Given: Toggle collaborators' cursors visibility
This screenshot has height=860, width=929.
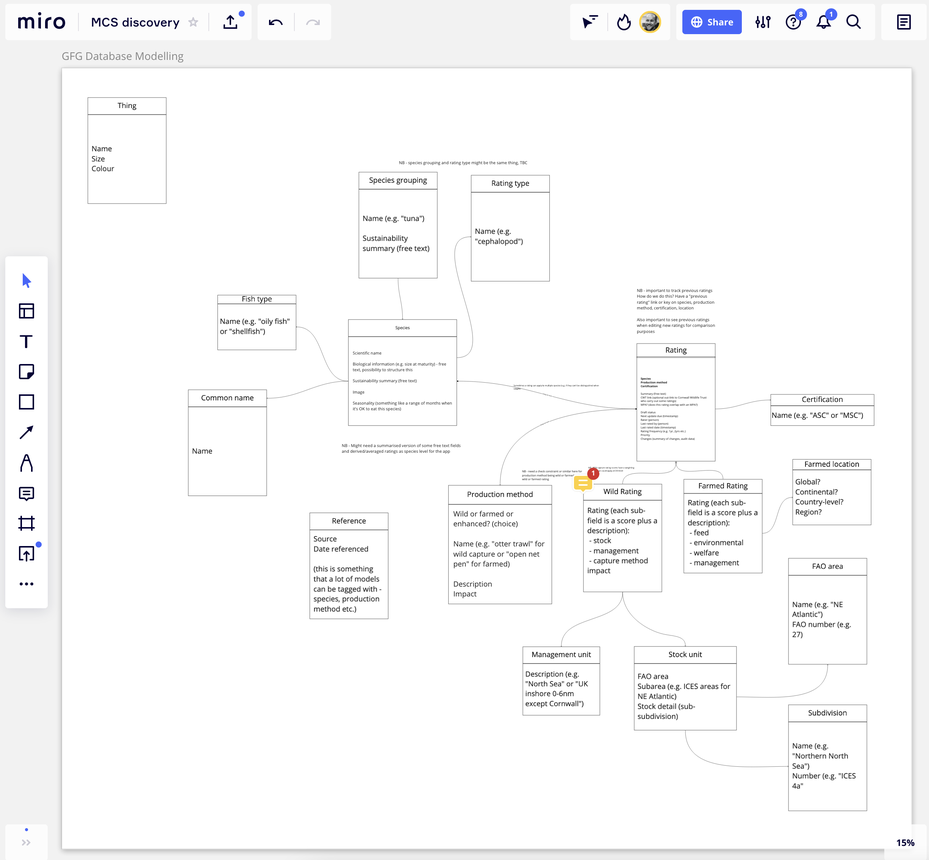Looking at the screenshot, I should [591, 22].
